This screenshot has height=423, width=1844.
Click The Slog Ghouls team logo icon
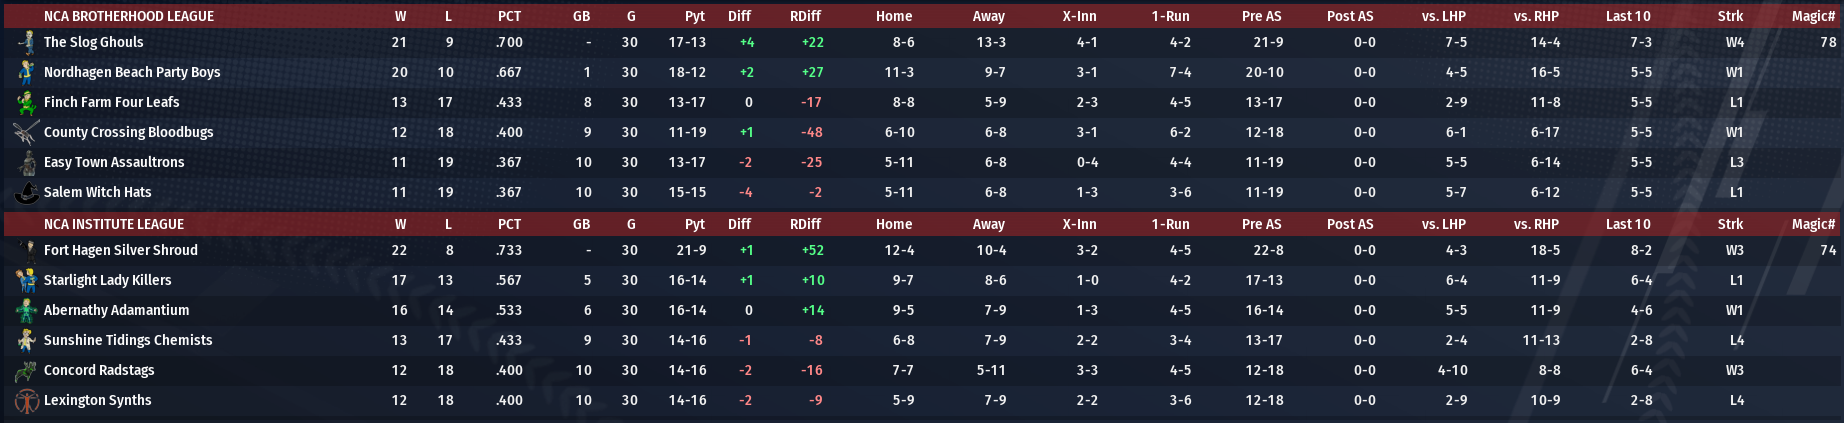pyautogui.click(x=26, y=42)
